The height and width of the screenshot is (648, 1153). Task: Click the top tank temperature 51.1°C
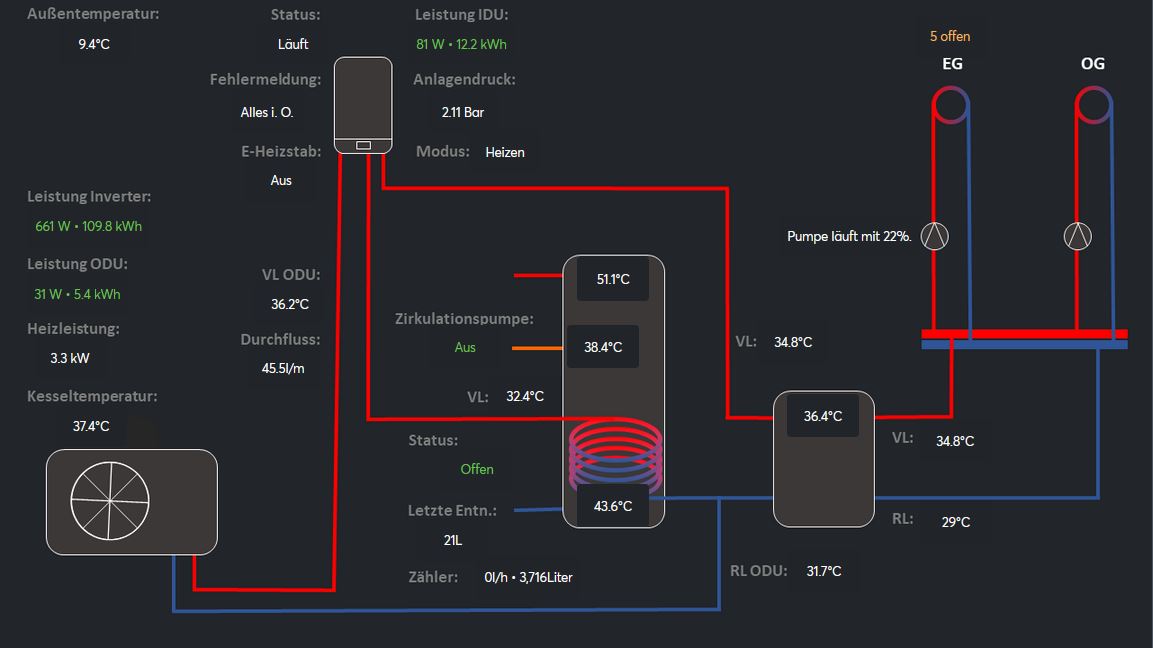point(613,279)
